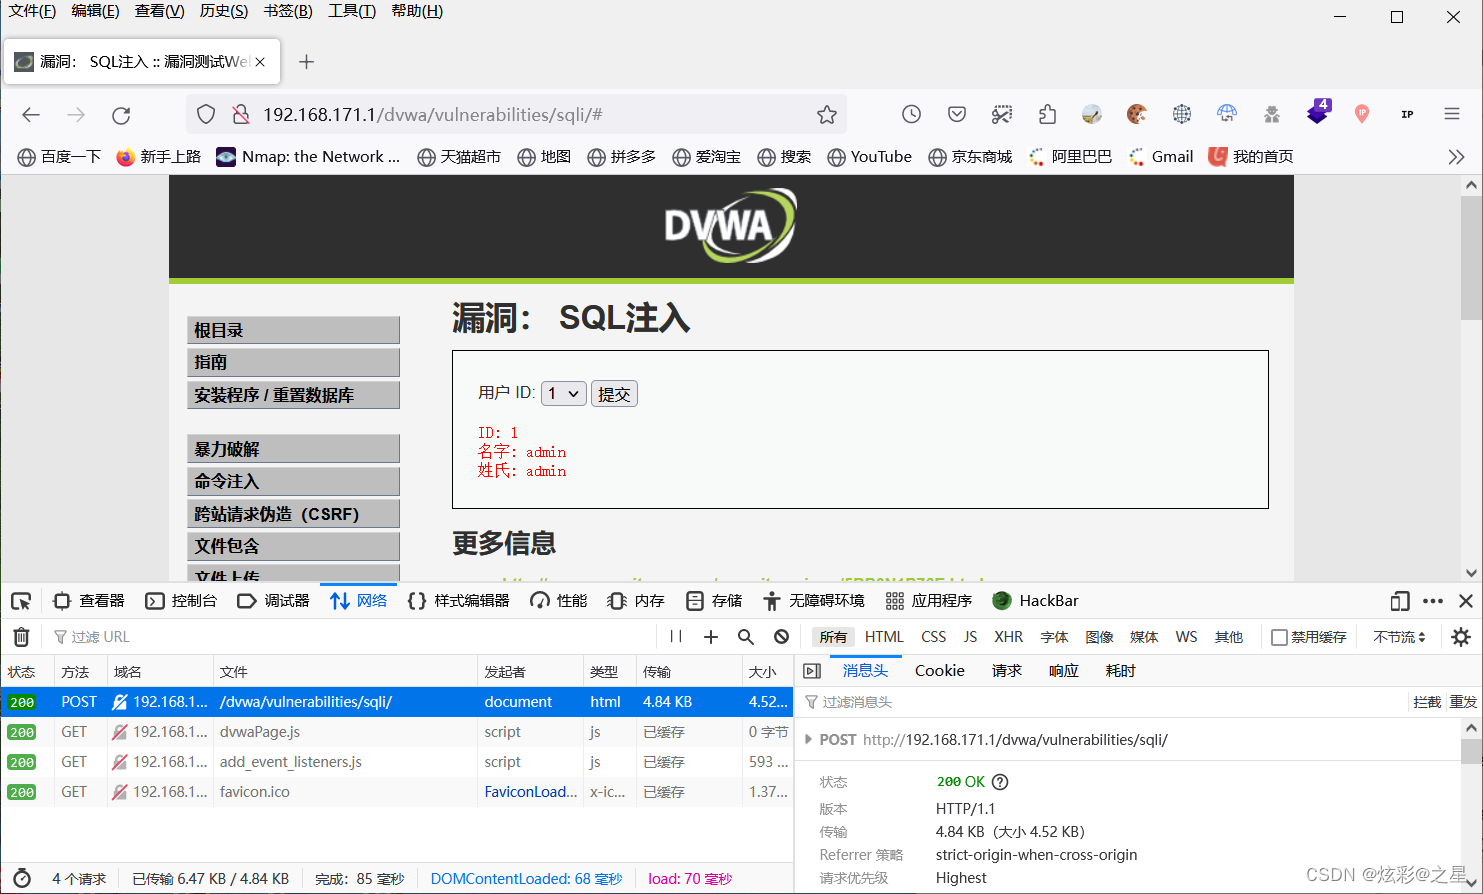Image resolution: width=1483 pixels, height=894 pixels.
Task: Open the 工具(T) menu
Action: click(x=352, y=11)
